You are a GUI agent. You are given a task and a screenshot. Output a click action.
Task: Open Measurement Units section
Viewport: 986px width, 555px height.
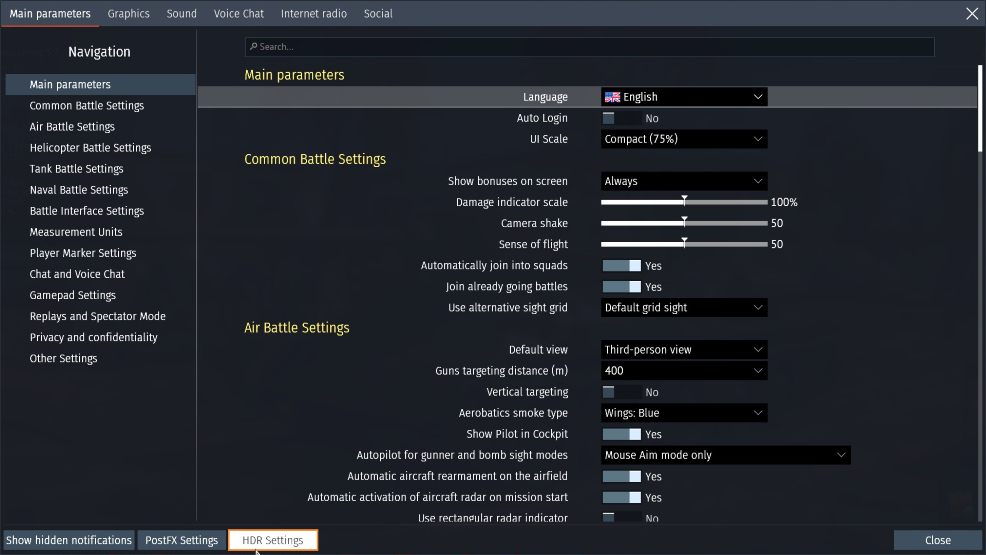(x=76, y=232)
